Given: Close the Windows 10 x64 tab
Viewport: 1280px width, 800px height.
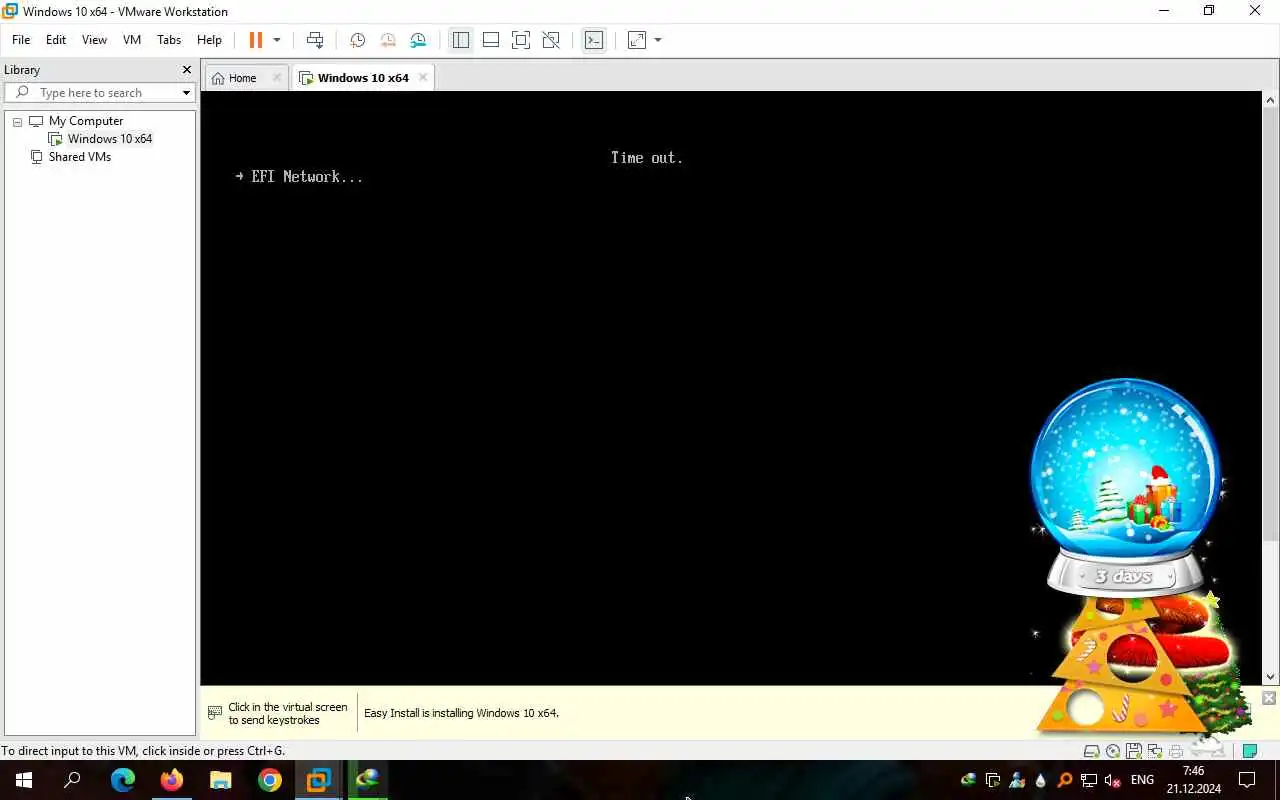Looking at the screenshot, I should click(x=423, y=77).
